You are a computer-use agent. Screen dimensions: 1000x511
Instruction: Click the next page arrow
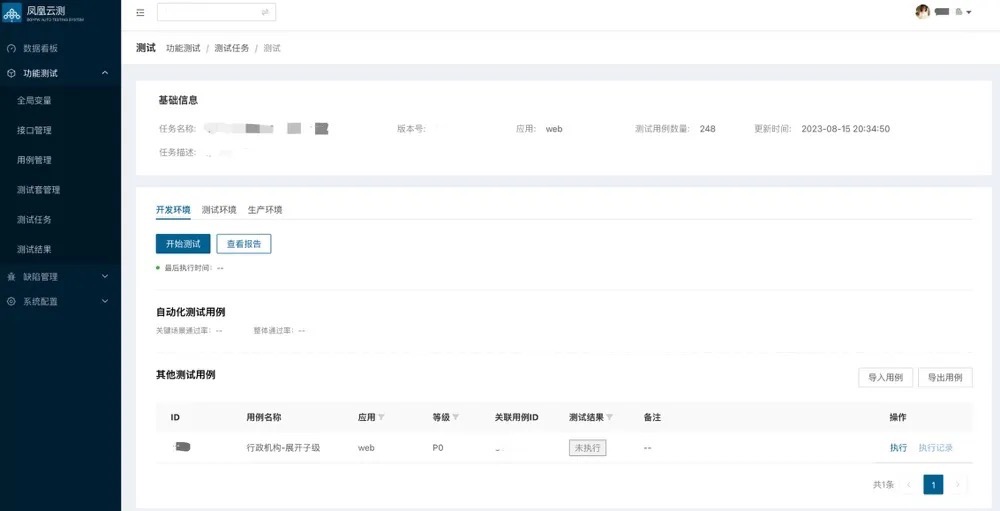(957, 485)
